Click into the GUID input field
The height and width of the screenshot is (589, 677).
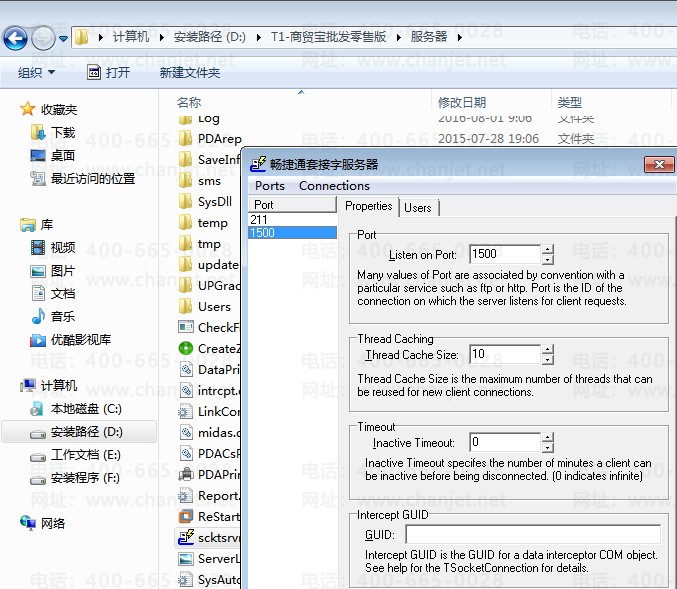point(532,535)
